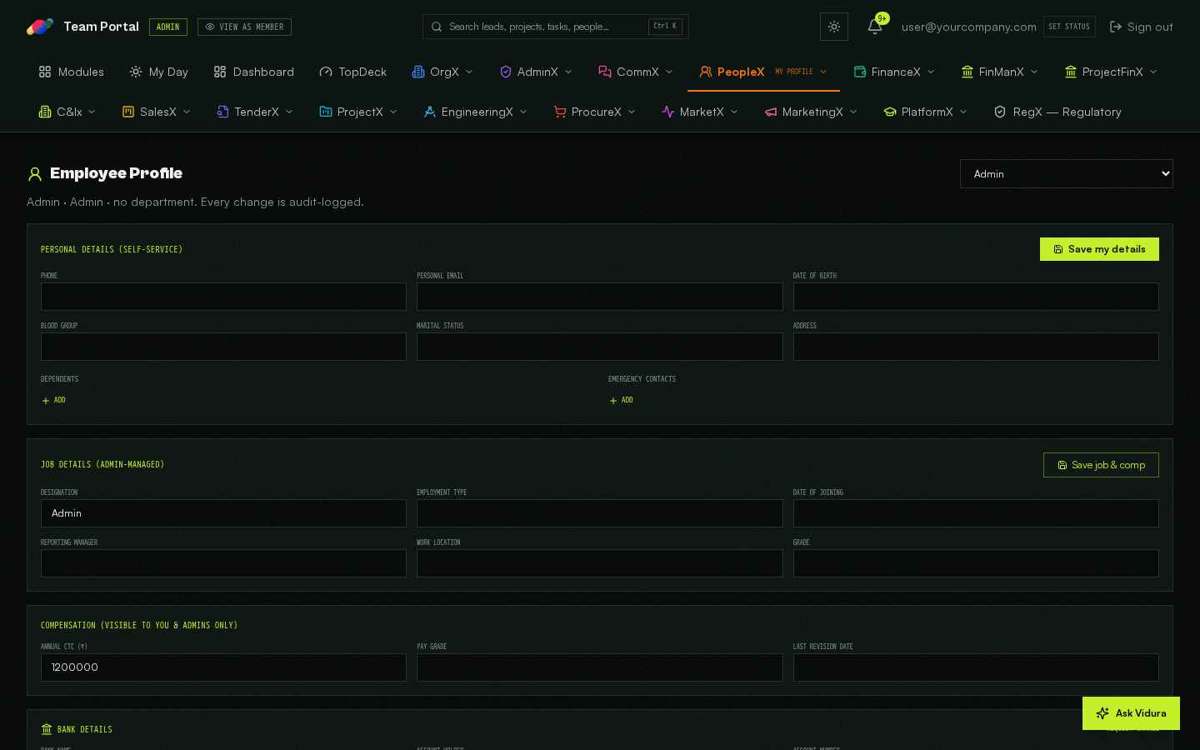Toggle View as Member mode
Image resolution: width=1200 pixels, height=750 pixels.
[x=244, y=27]
